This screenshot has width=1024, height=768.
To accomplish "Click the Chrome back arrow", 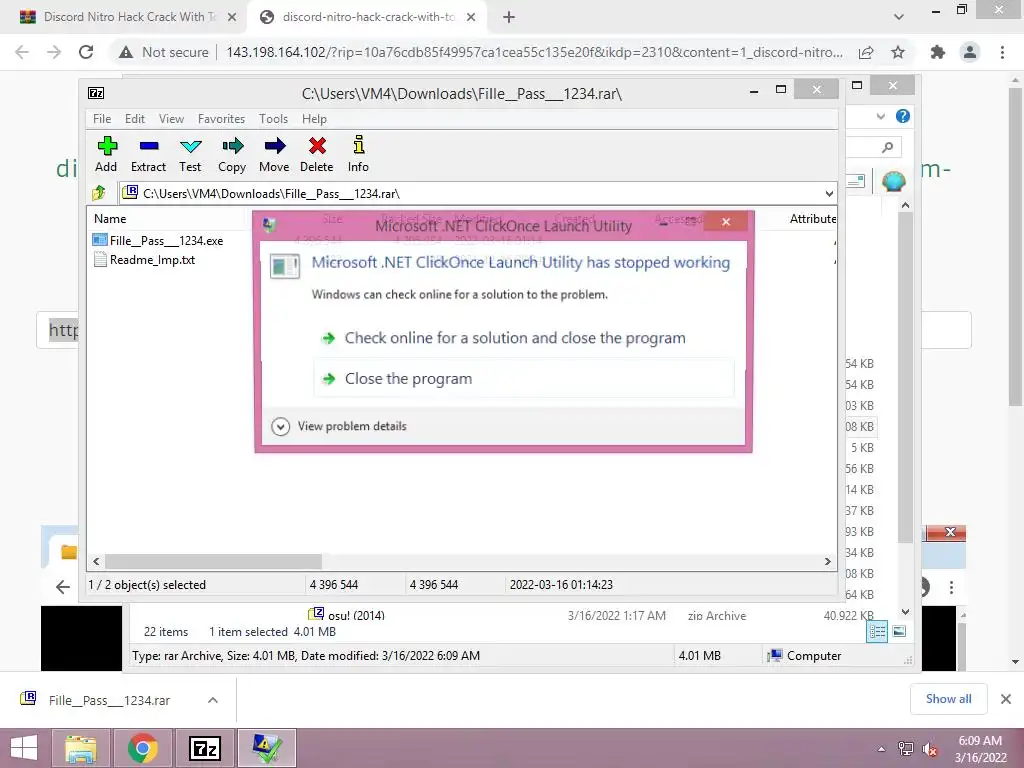I will [x=22, y=52].
